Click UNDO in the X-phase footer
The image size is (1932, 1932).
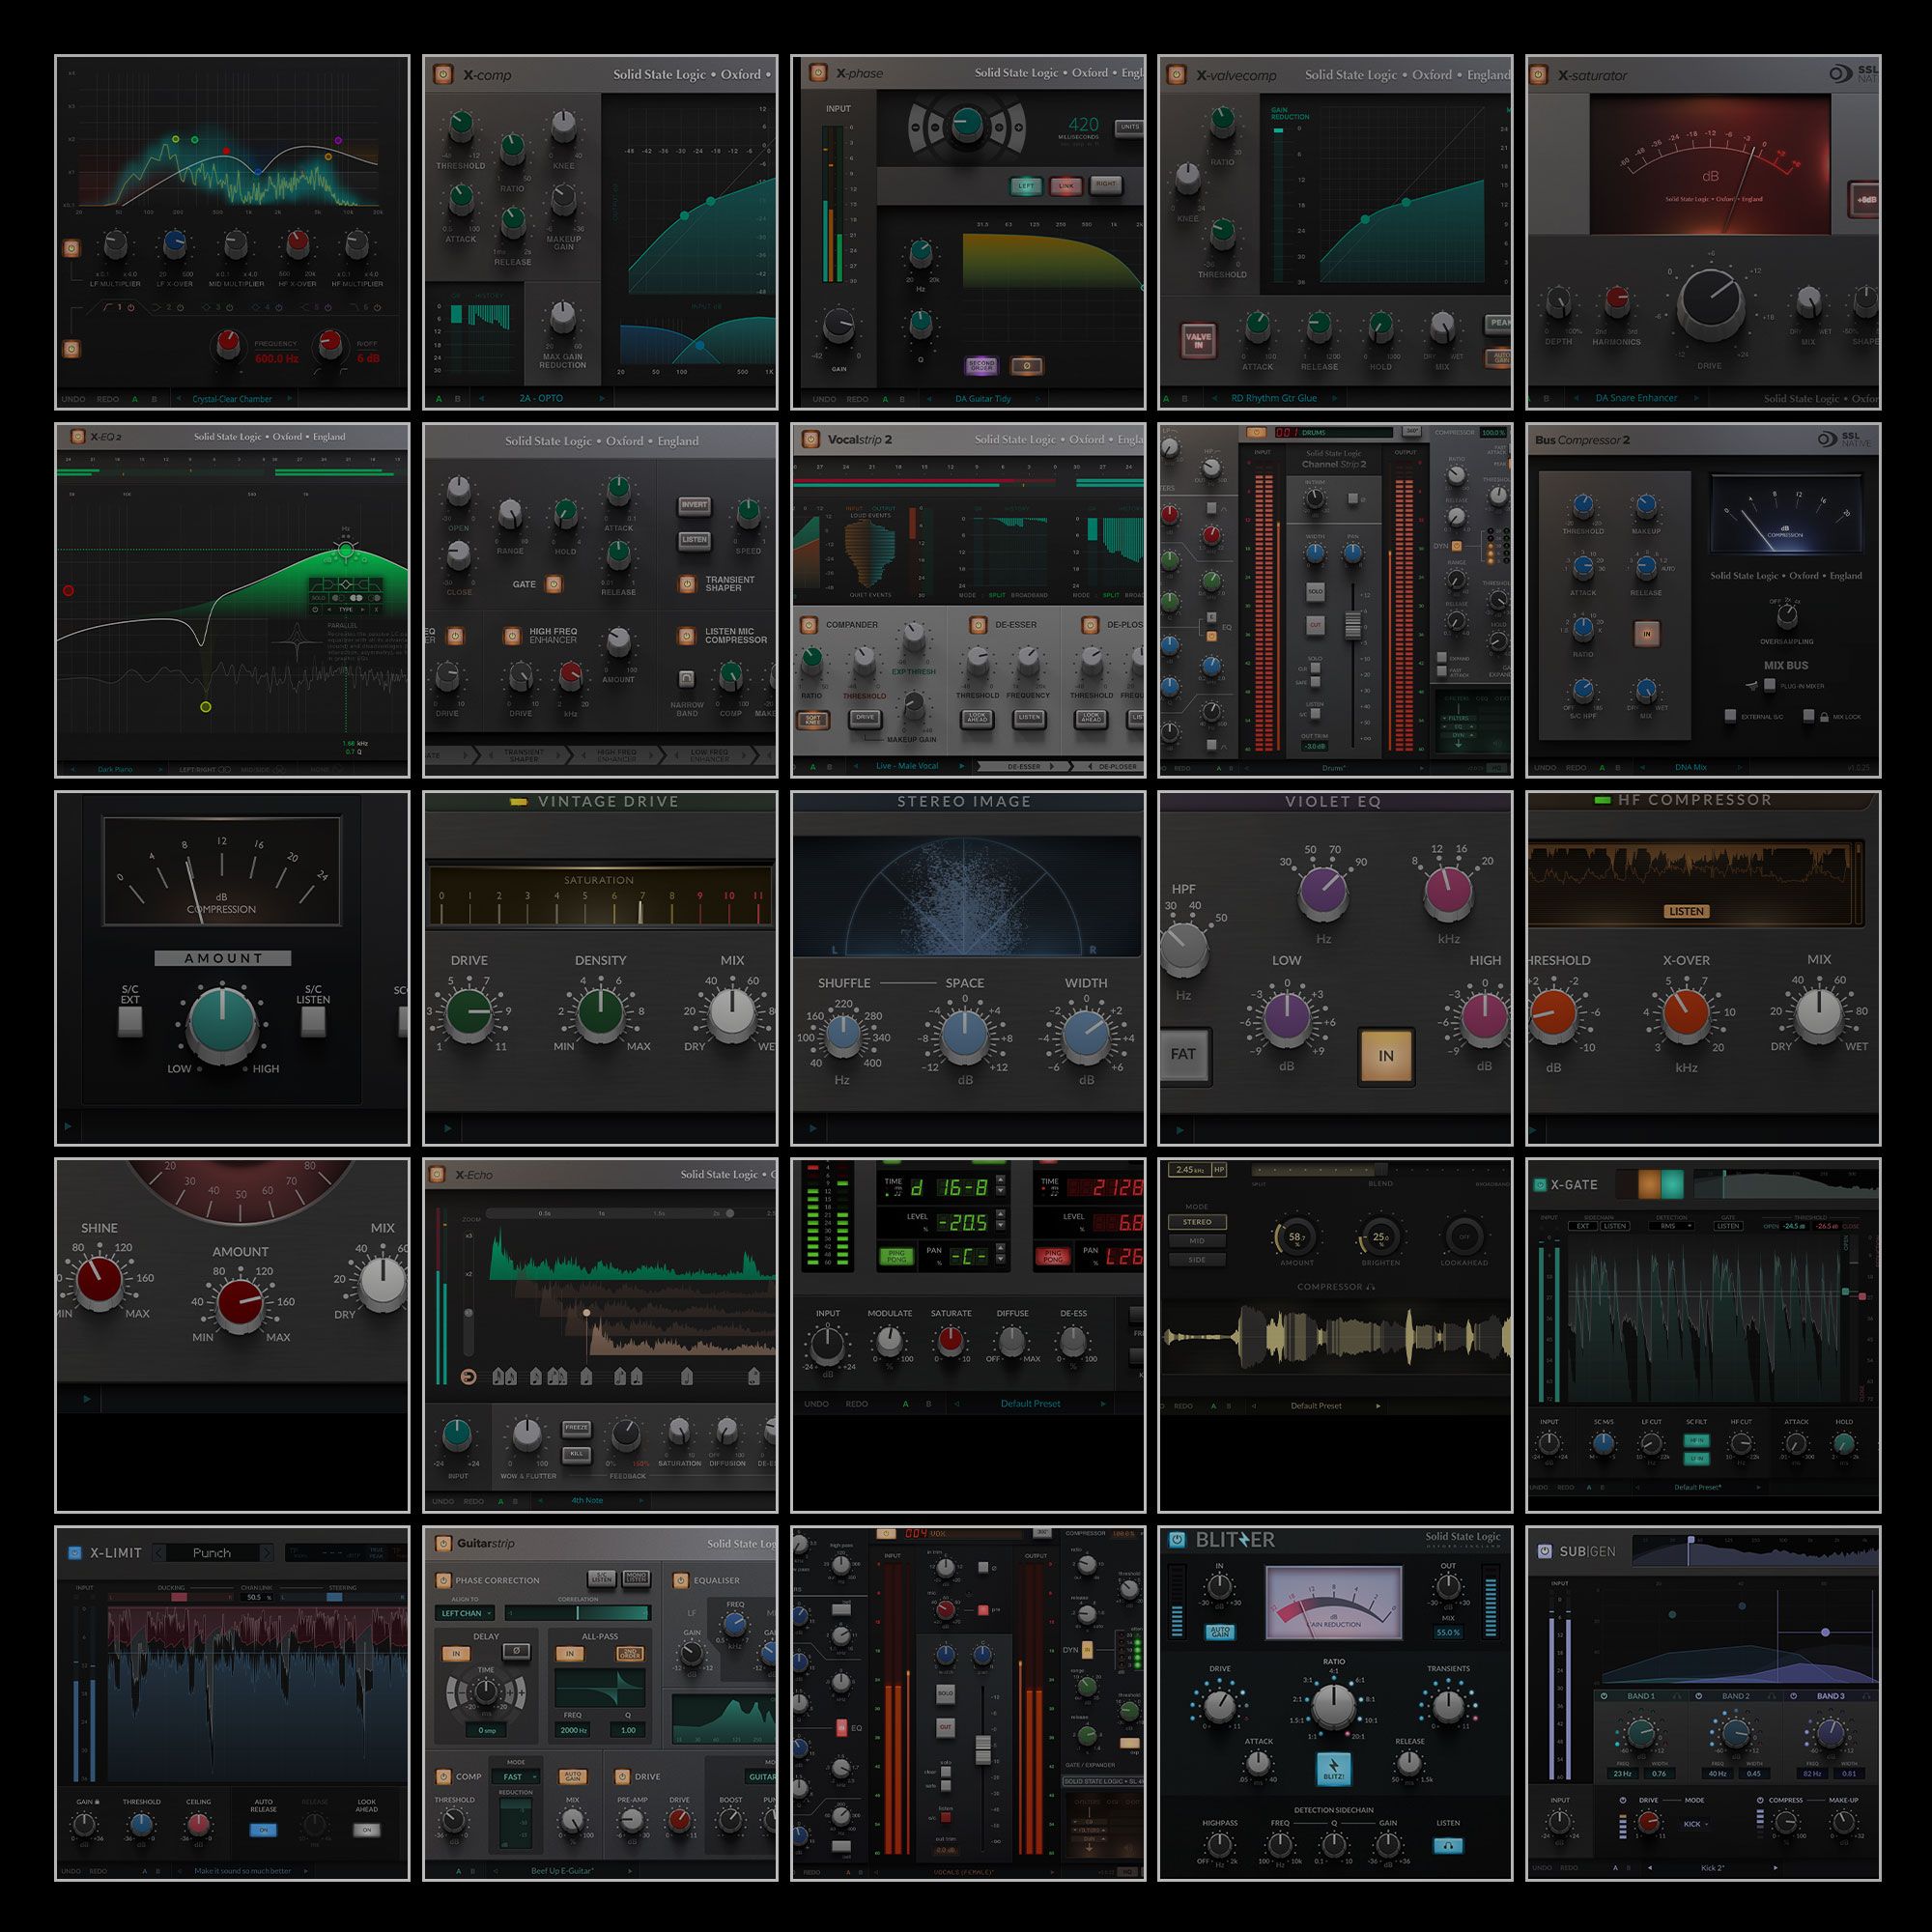(x=824, y=399)
